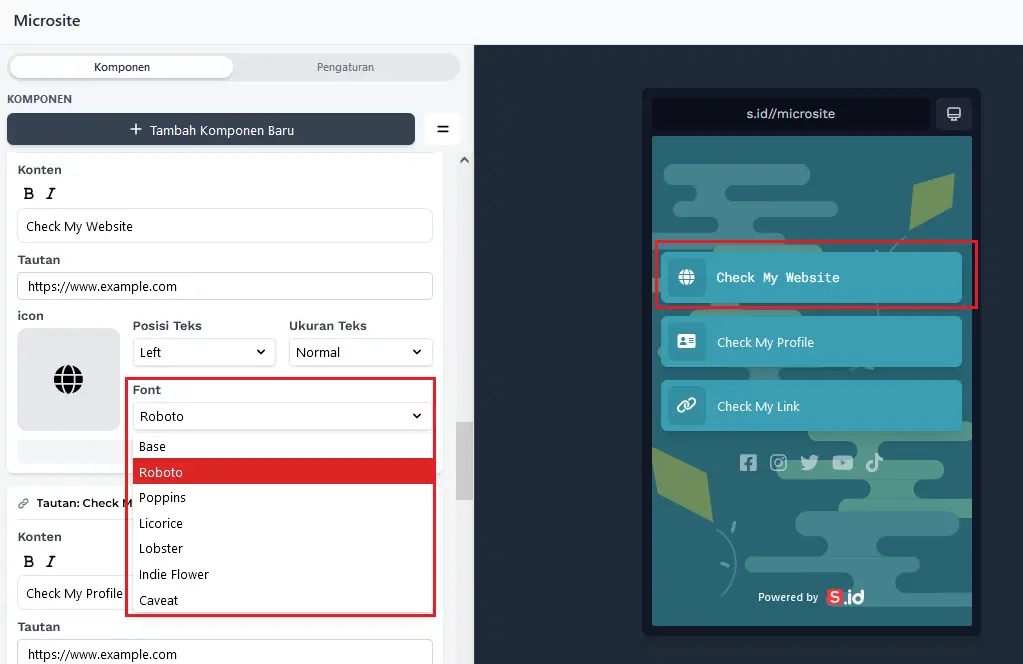
Task: Open the Twitter icon in preview
Action: 809,462
